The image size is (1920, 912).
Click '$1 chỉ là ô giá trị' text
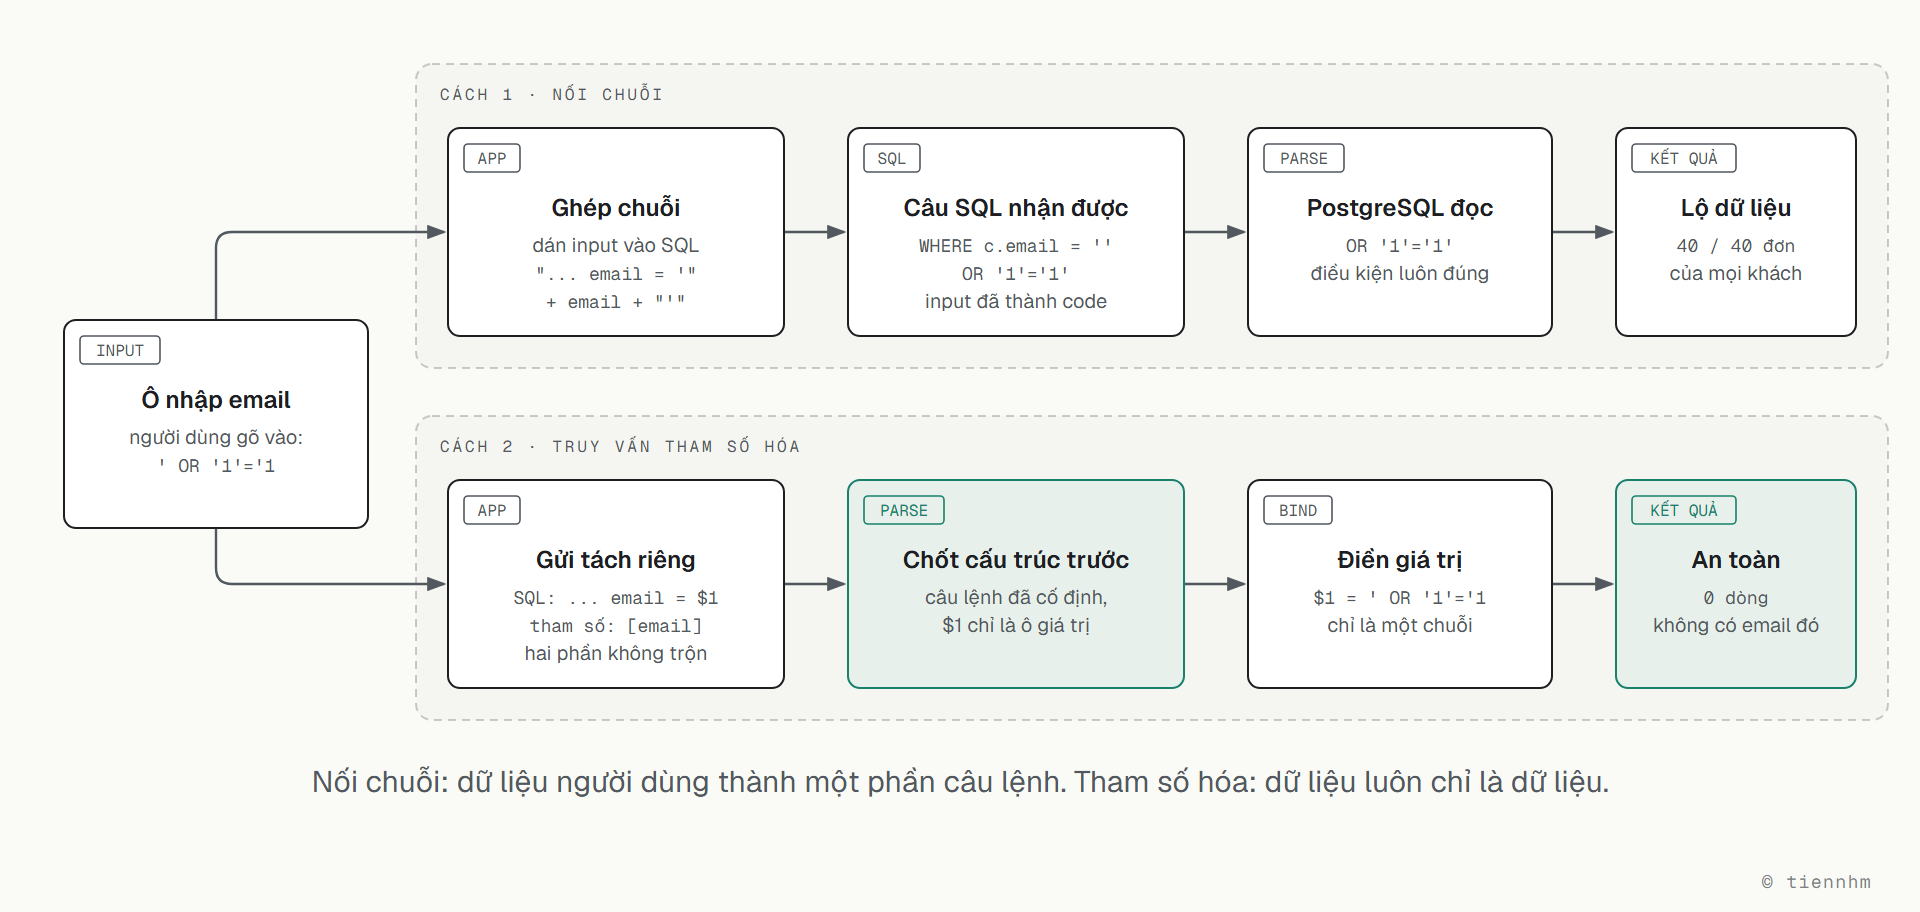(1016, 625)
